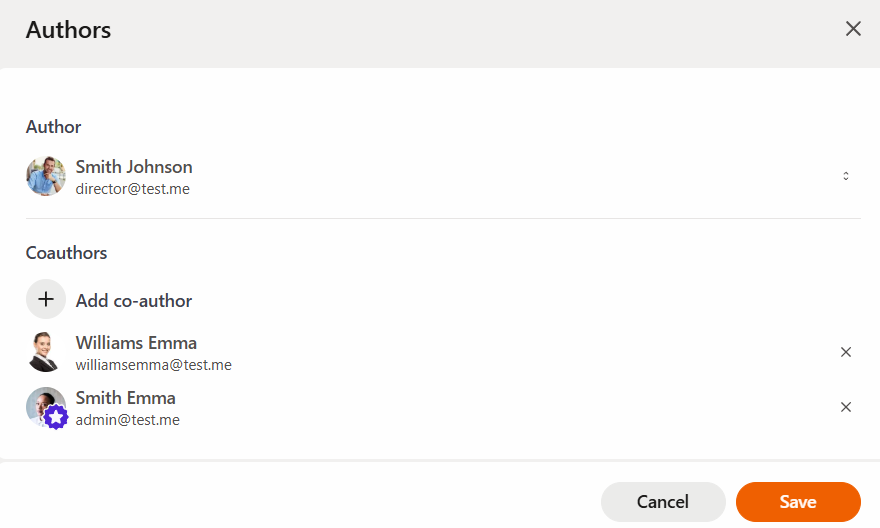Save the author changes

(798, 502)
